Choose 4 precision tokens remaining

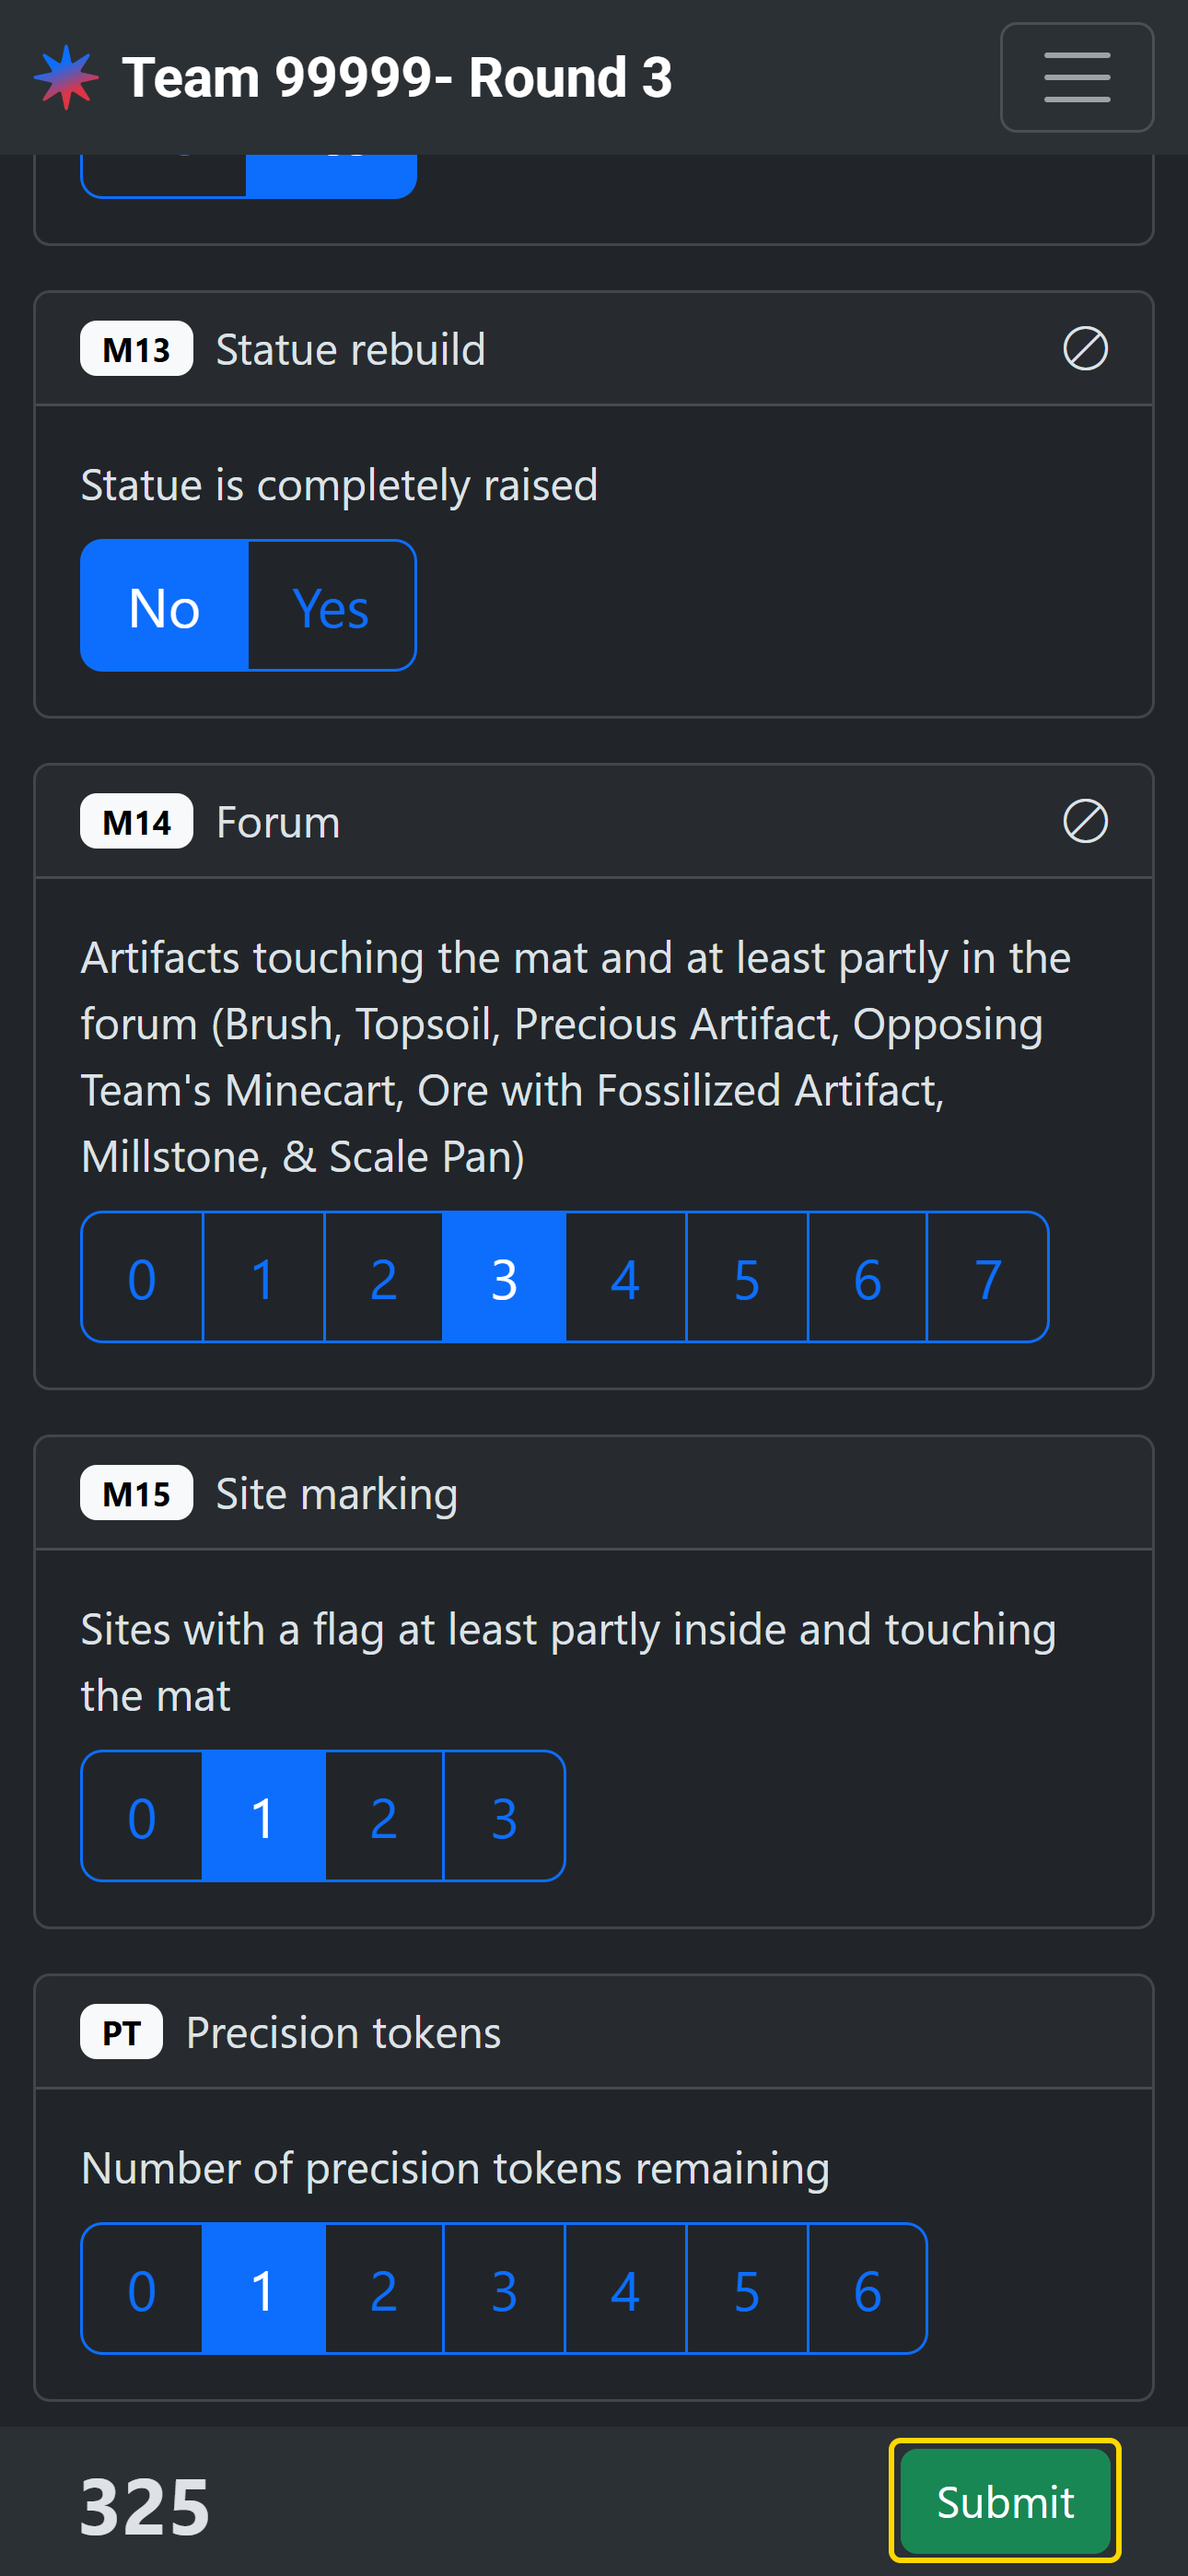point(626,2289)
